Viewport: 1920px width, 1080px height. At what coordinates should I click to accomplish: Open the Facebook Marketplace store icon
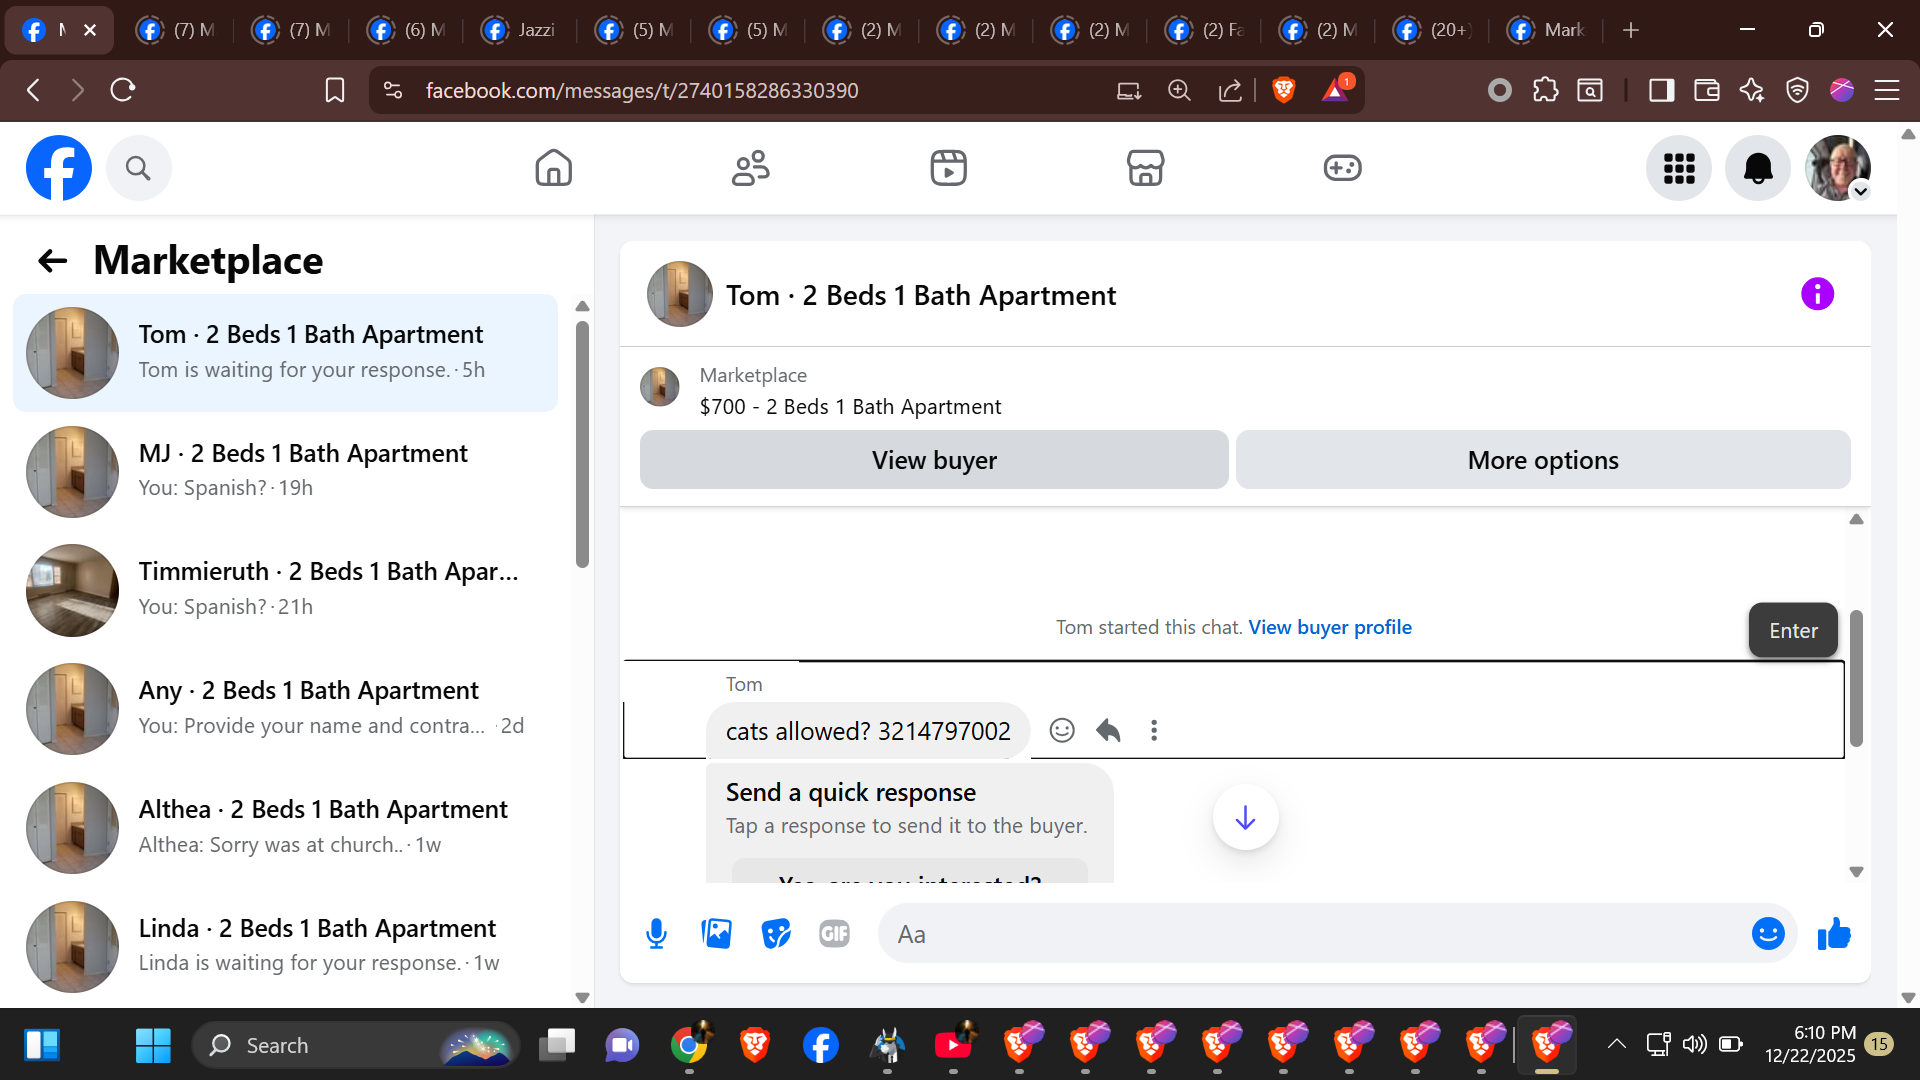pyautogui.click(x=1145, y=168)
